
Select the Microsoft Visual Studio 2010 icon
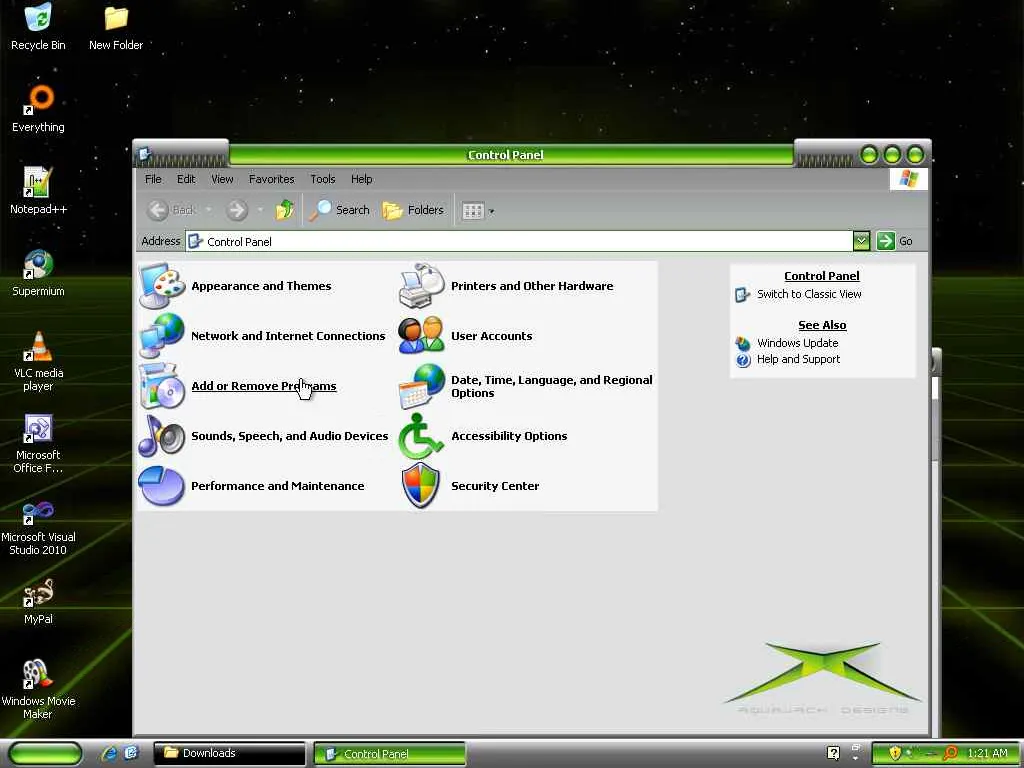click(x=38, y=526)
